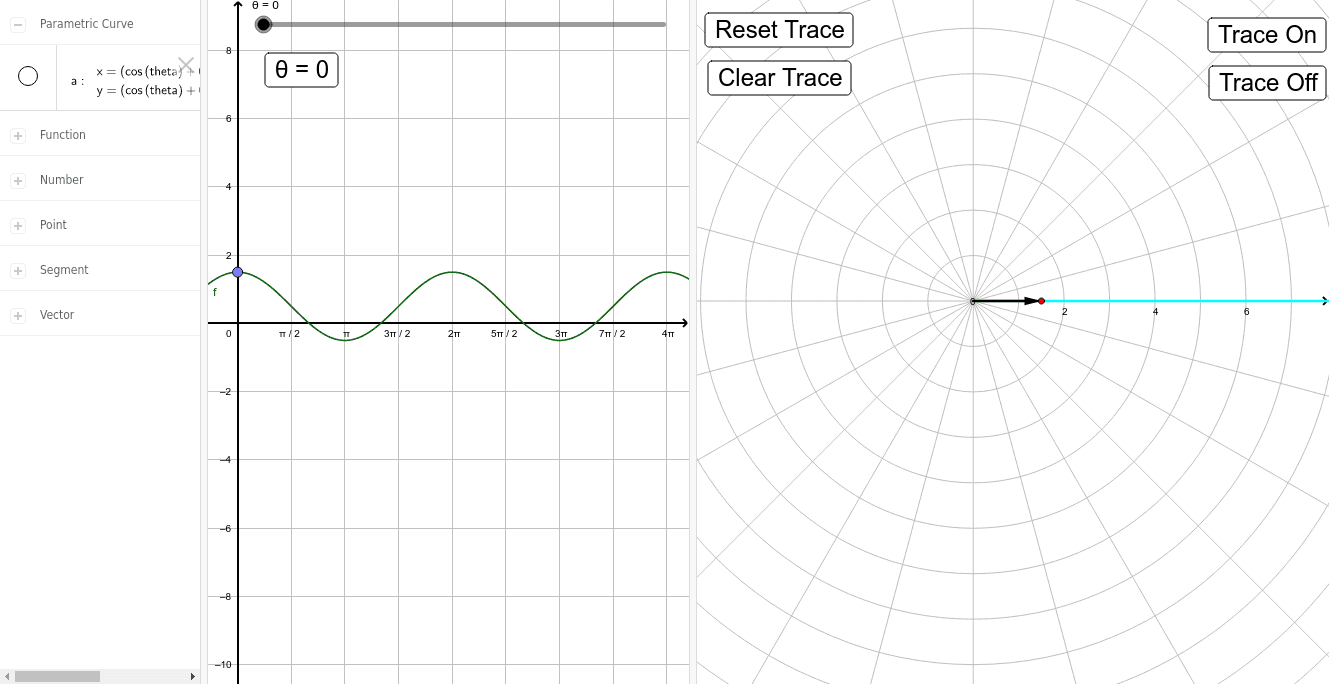Click the left arrow of horizontal scrollbar
The width and height of the screenshot is (1331, 686).
[x=6, y=677]
